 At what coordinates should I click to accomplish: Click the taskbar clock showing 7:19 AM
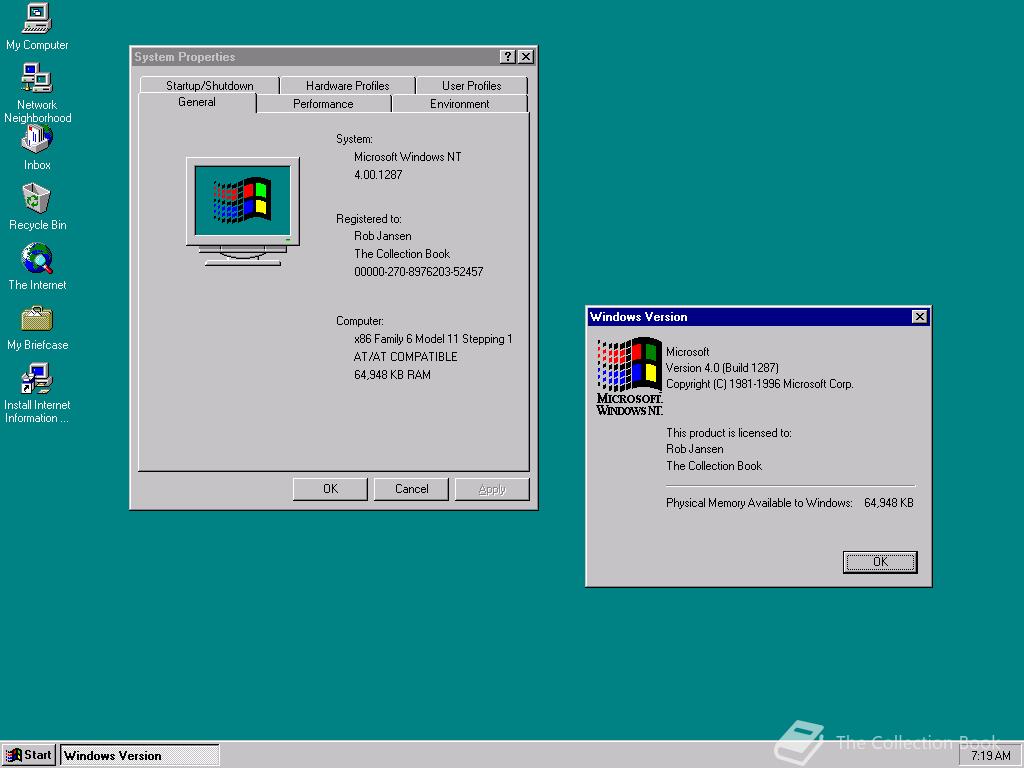tap(990, 756)
